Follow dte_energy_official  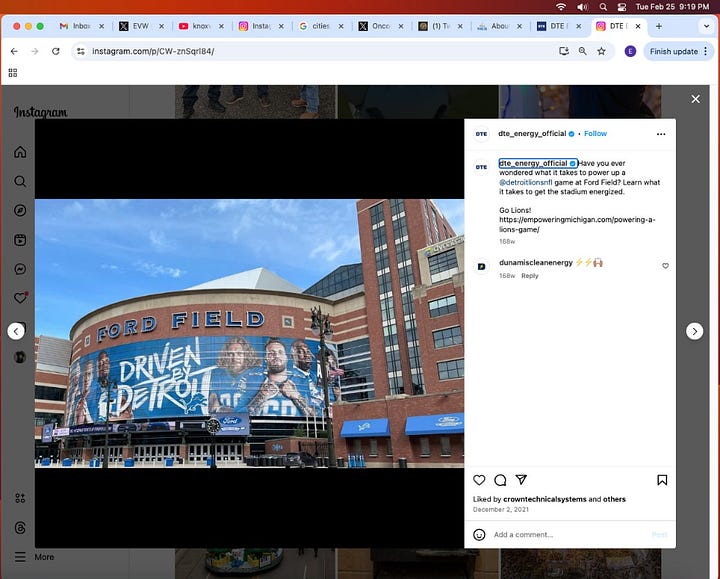[596, 134]
